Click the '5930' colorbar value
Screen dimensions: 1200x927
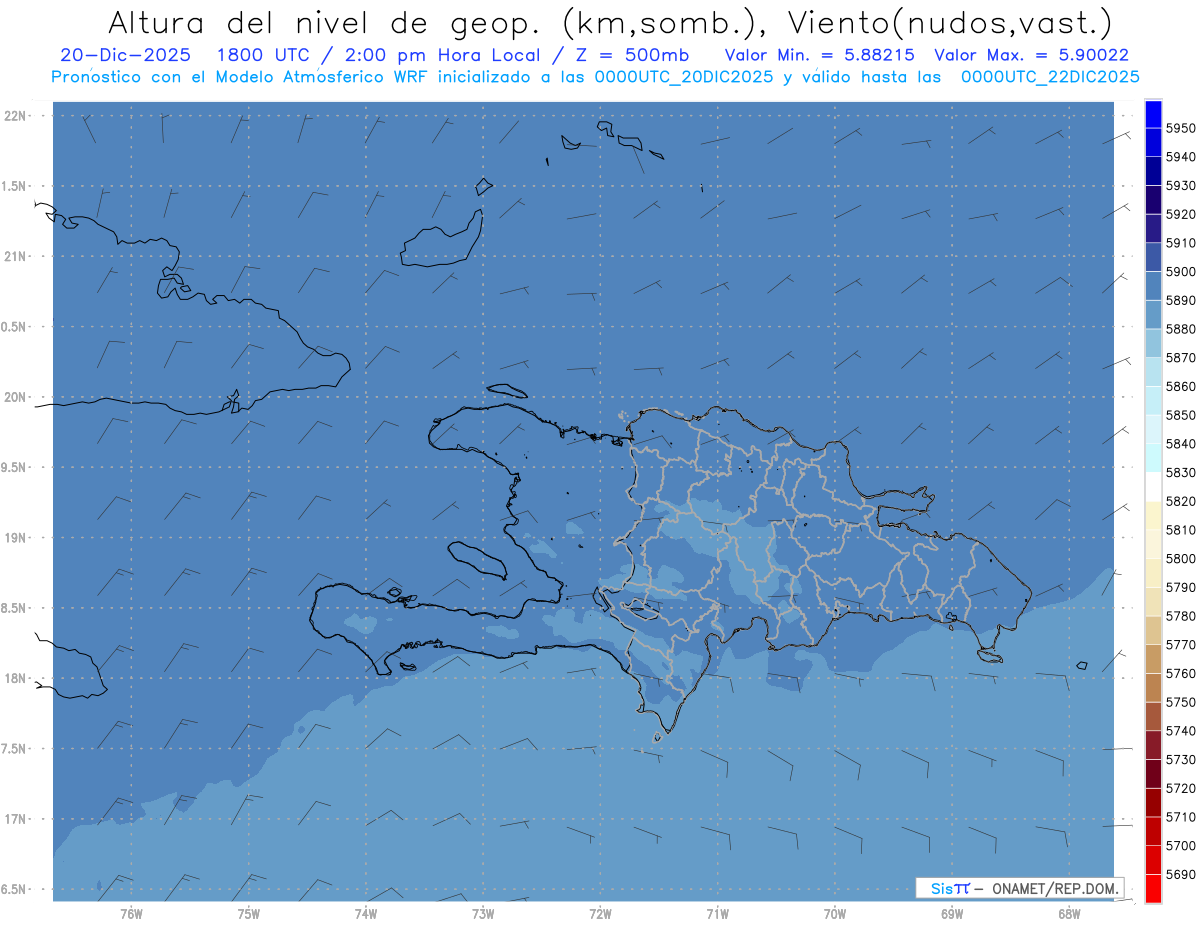coord(1181,186)
